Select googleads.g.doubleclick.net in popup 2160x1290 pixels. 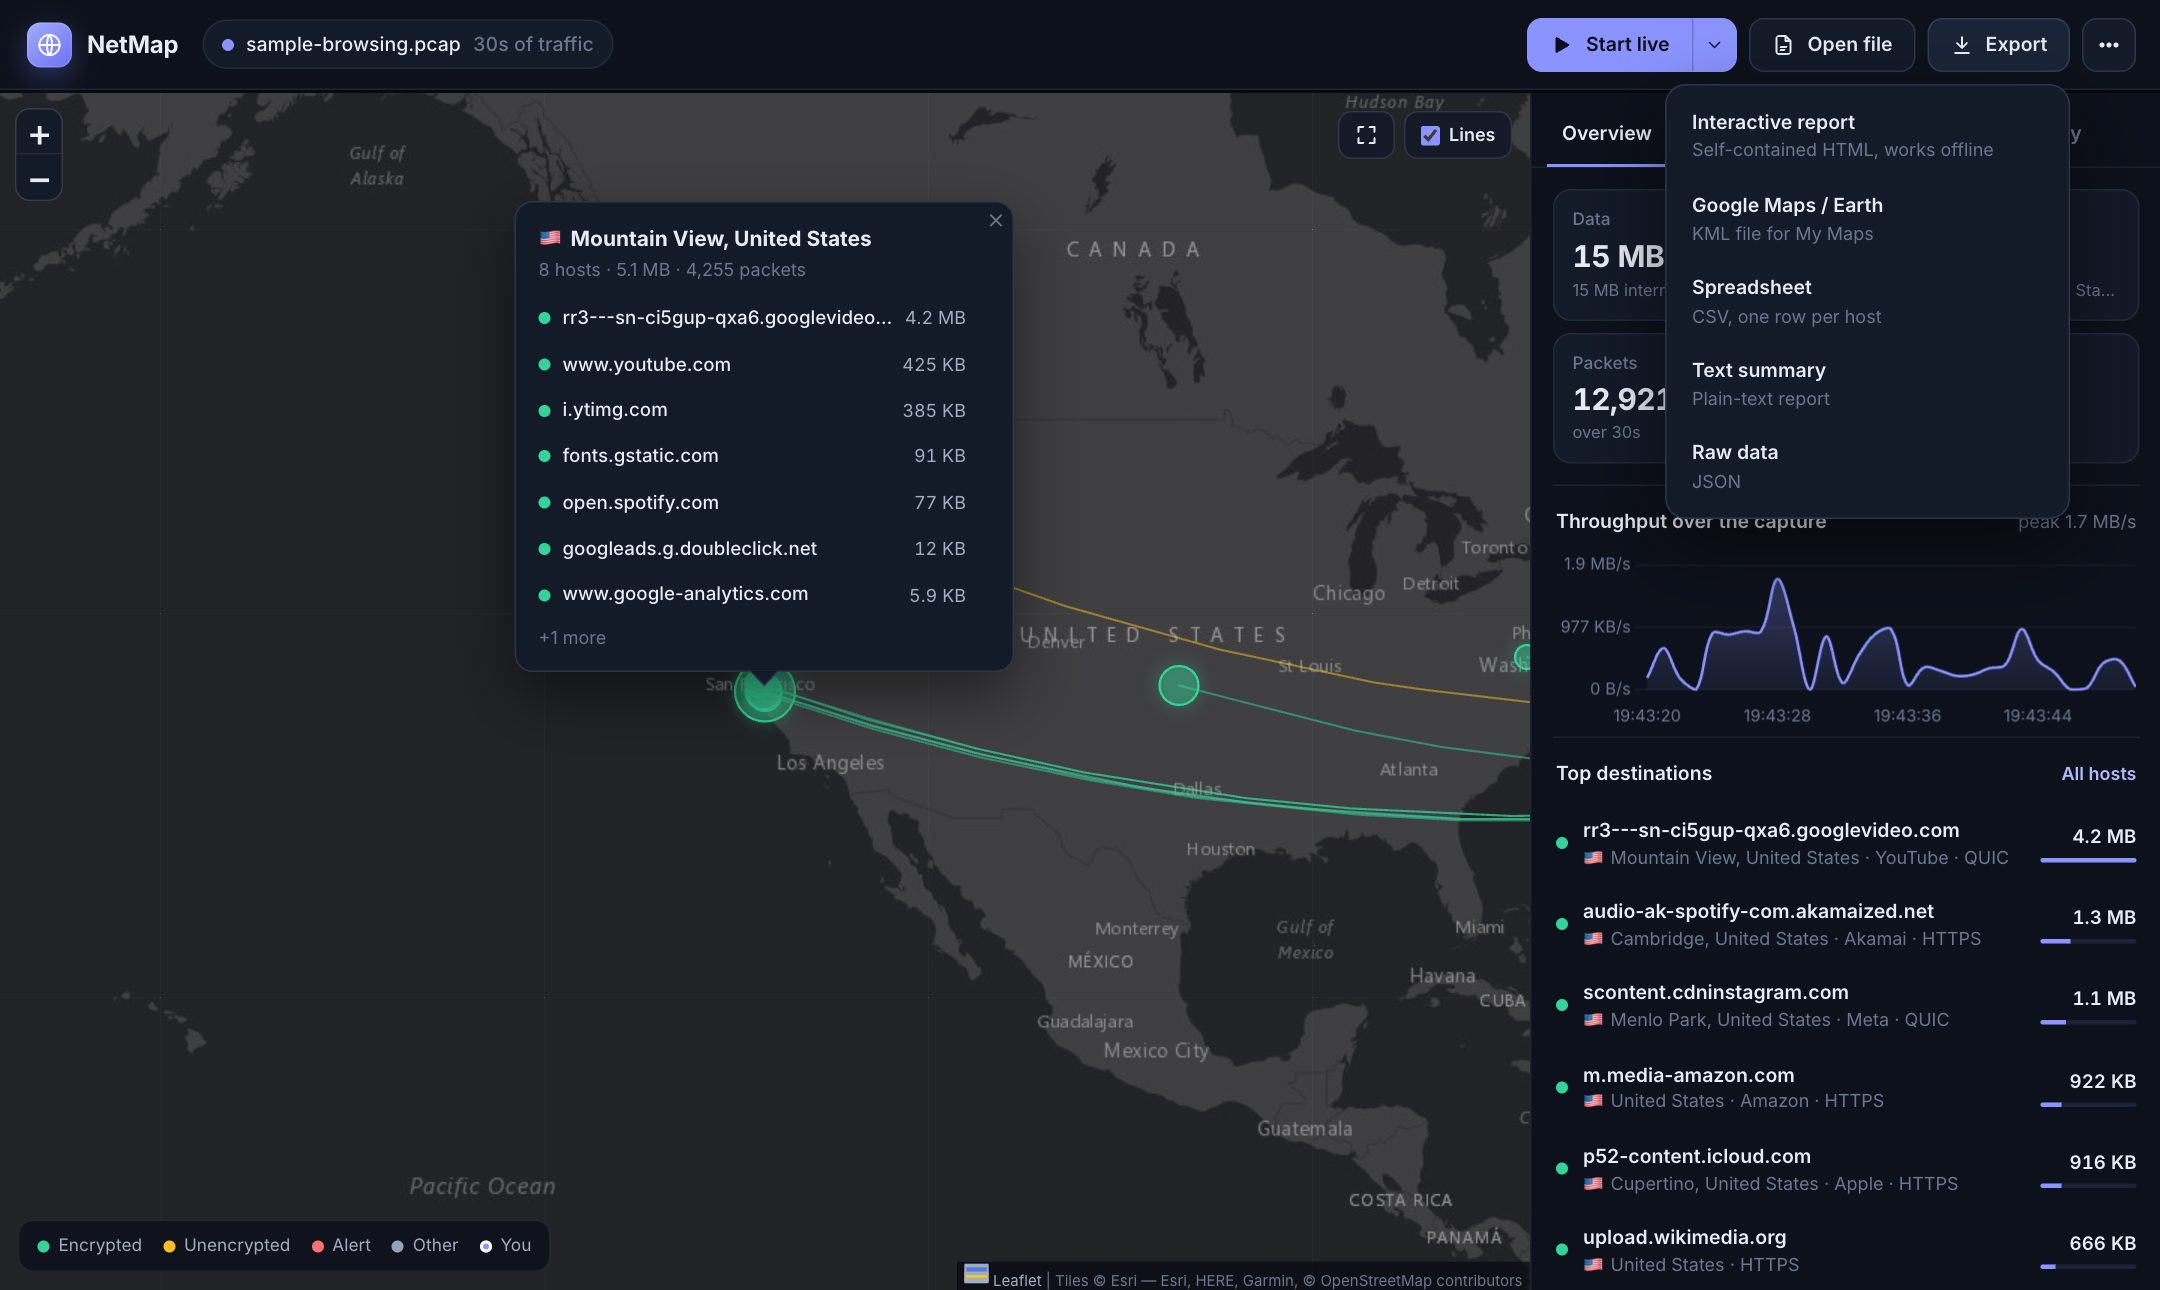click(752, 549)
